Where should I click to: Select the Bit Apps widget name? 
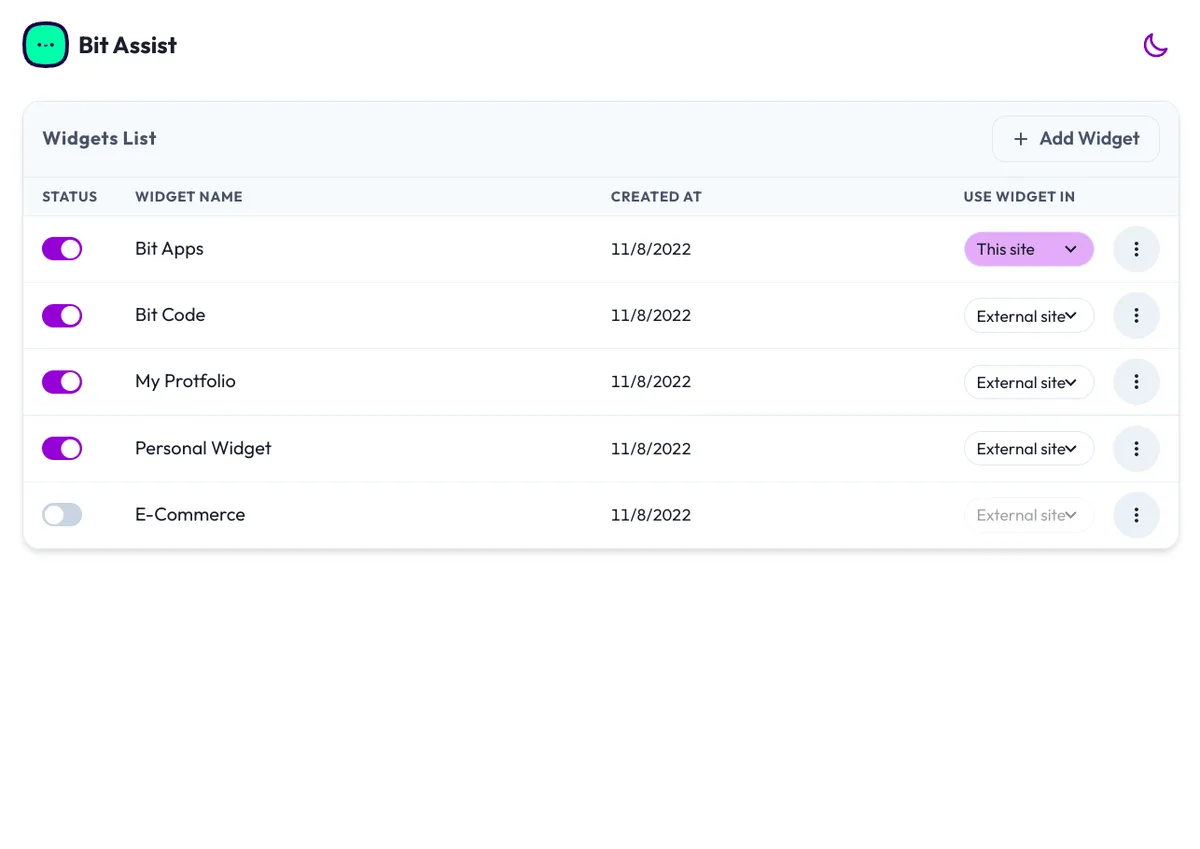tap(169, 249)
